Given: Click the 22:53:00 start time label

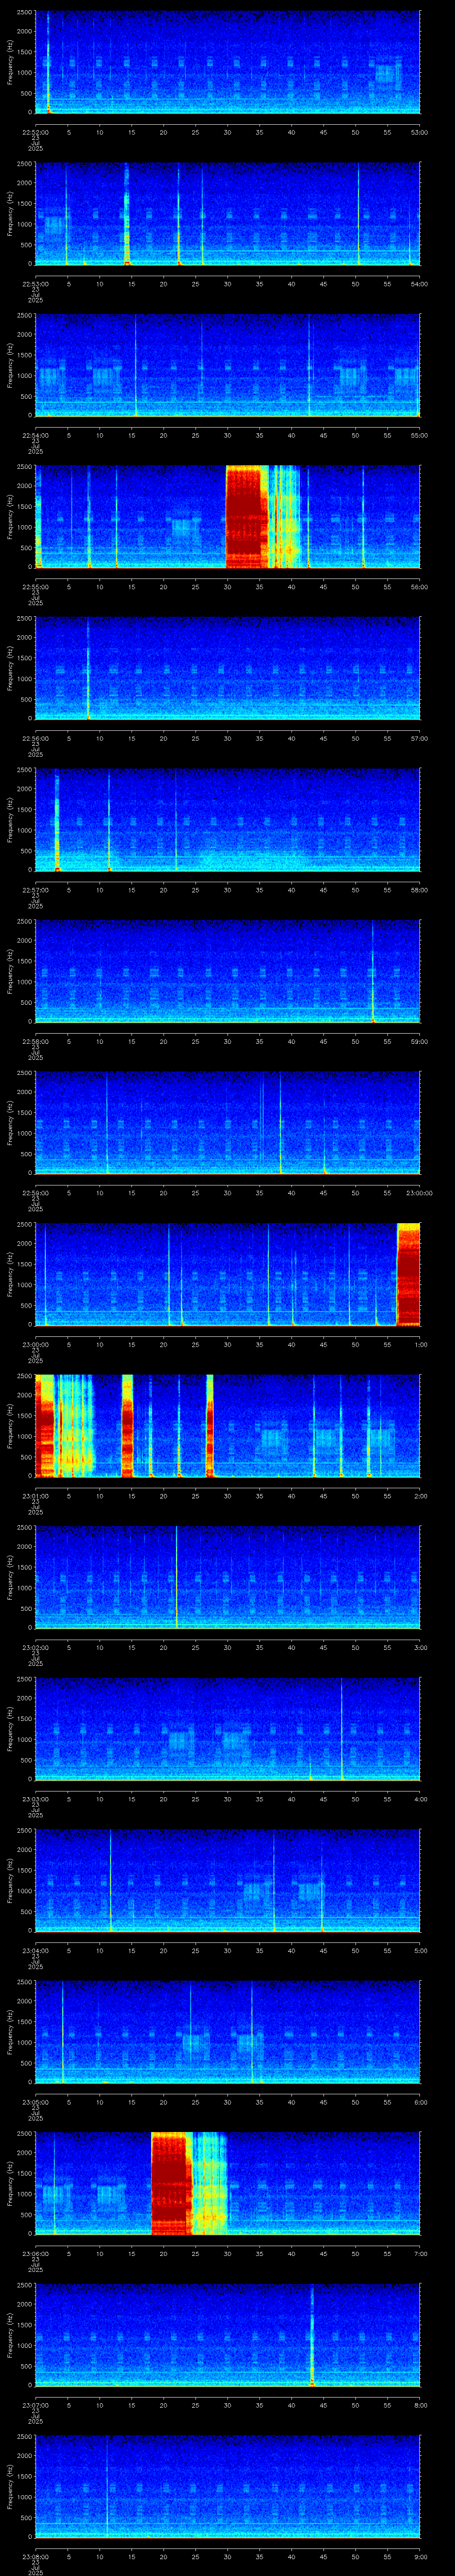Looking at the screenshot, I should pyautogui.click(x=35, y=284).
